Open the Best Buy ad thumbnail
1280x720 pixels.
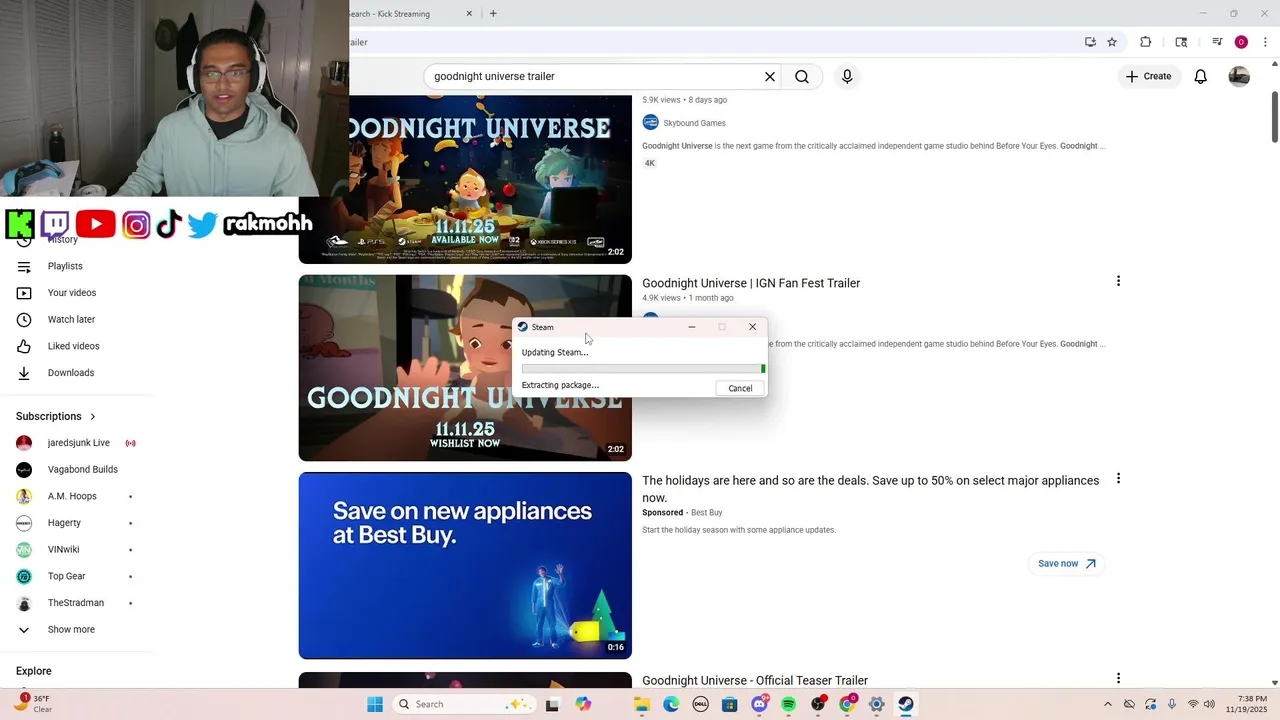[x=465, y=565]
